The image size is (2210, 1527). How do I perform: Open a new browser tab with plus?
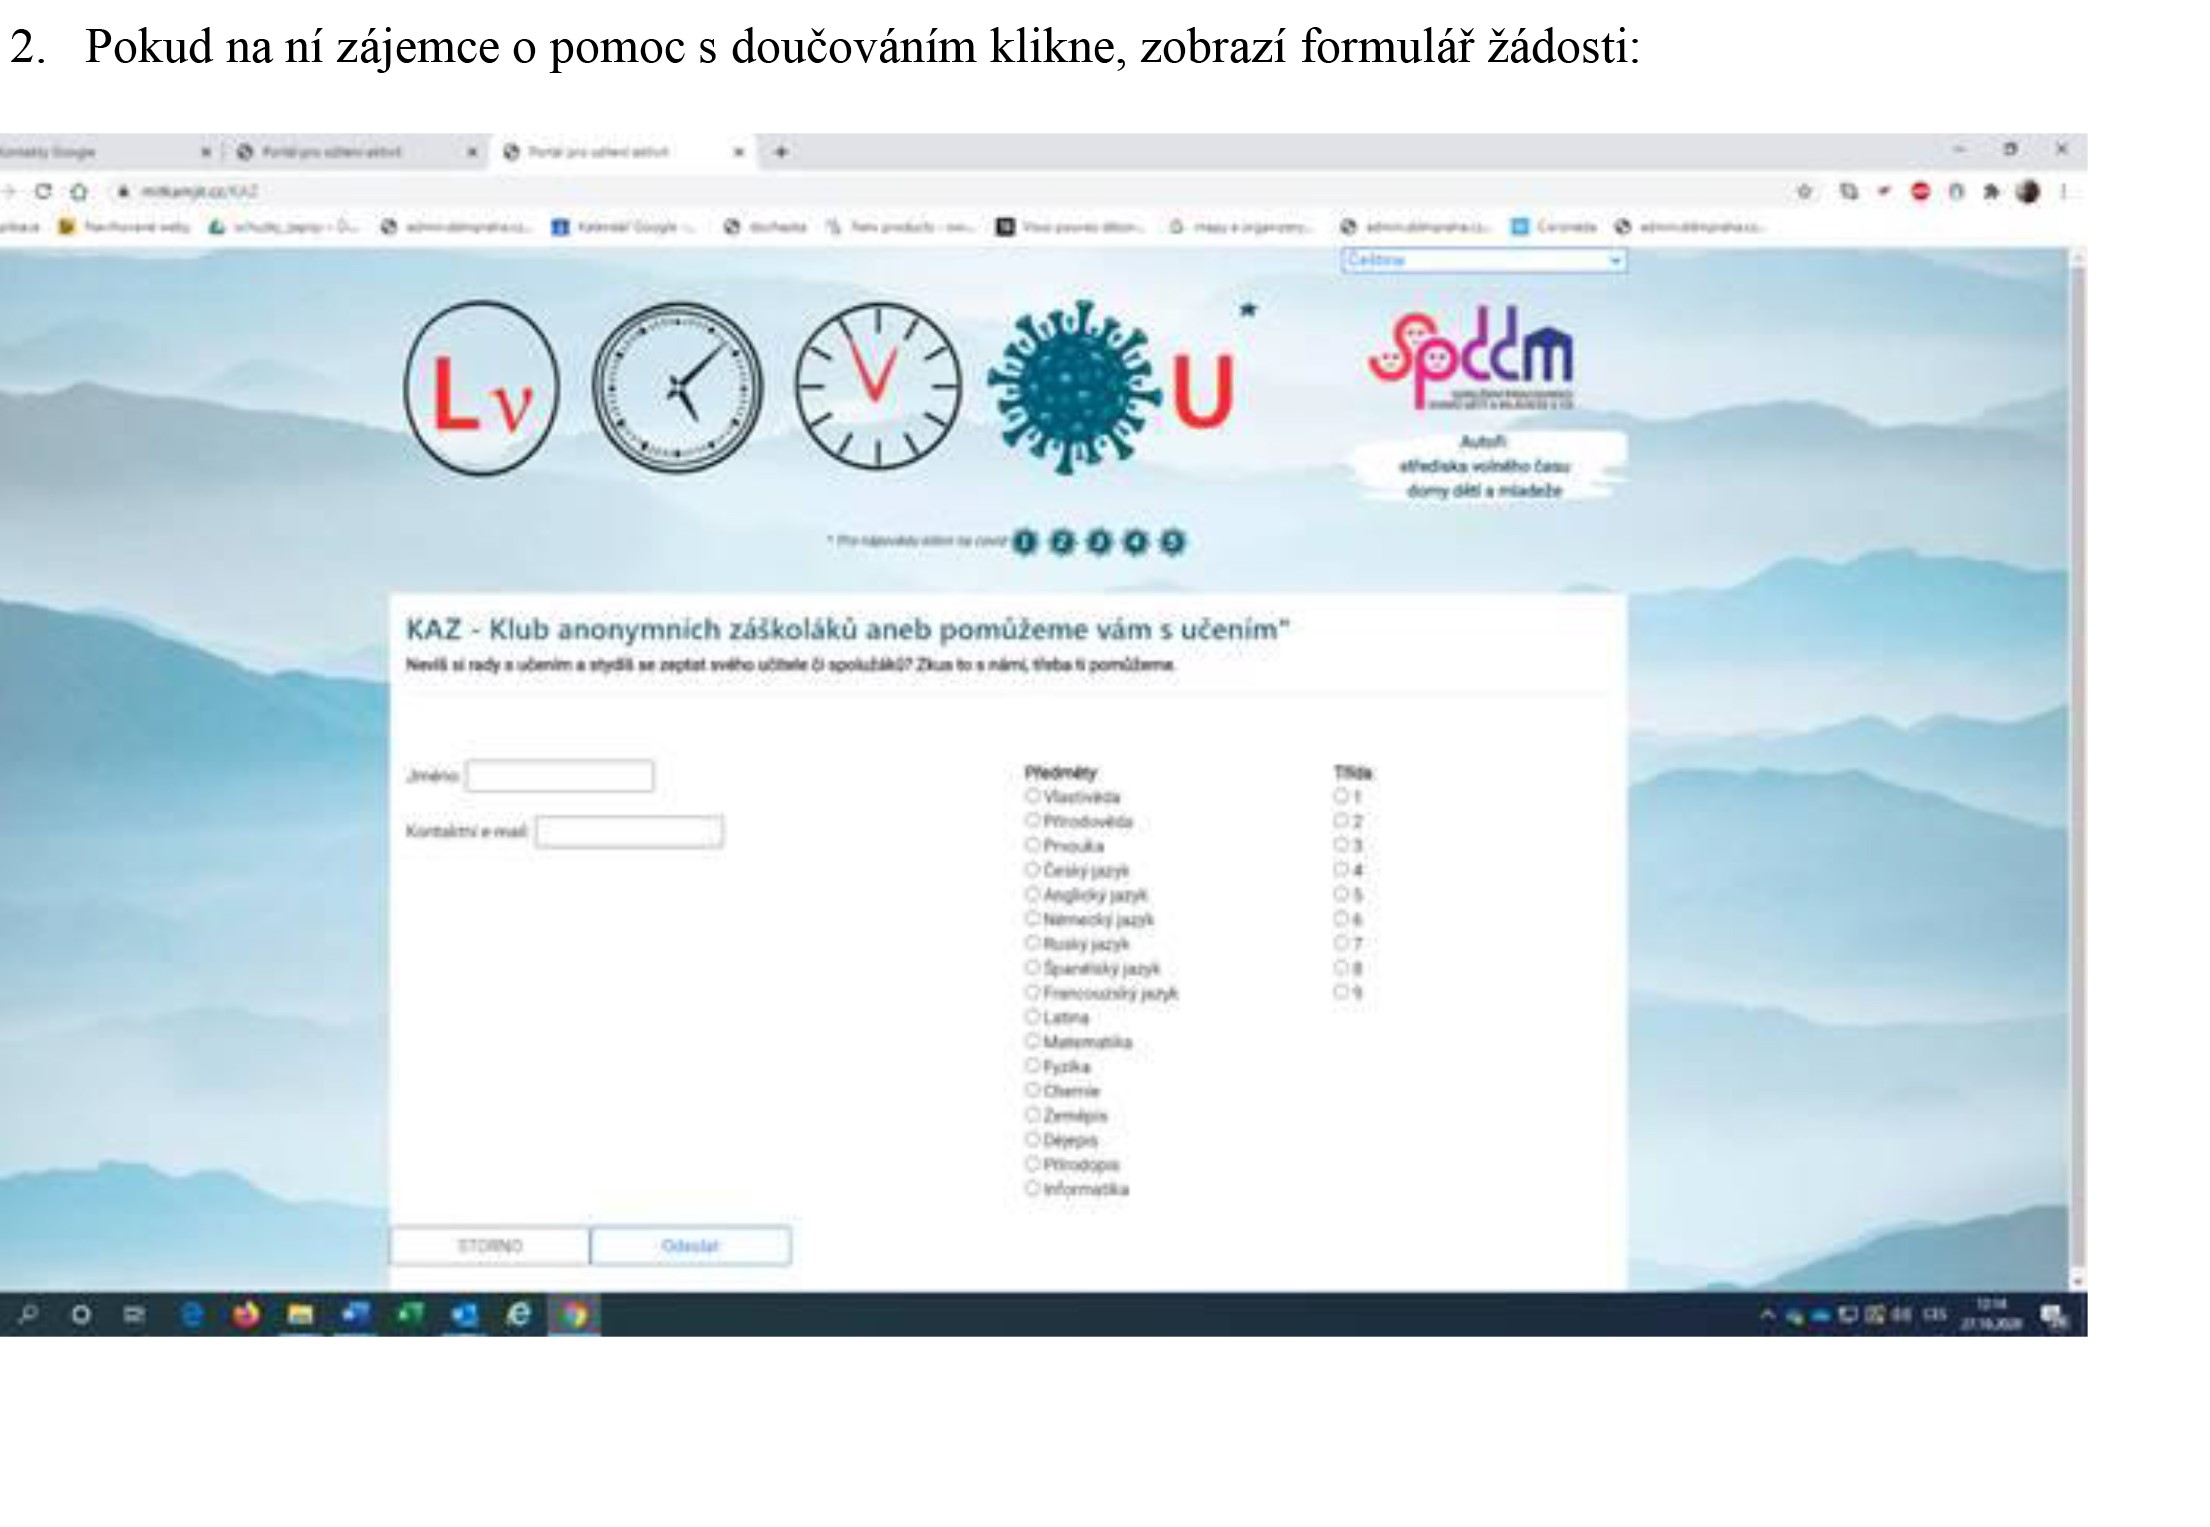(781, 152)
